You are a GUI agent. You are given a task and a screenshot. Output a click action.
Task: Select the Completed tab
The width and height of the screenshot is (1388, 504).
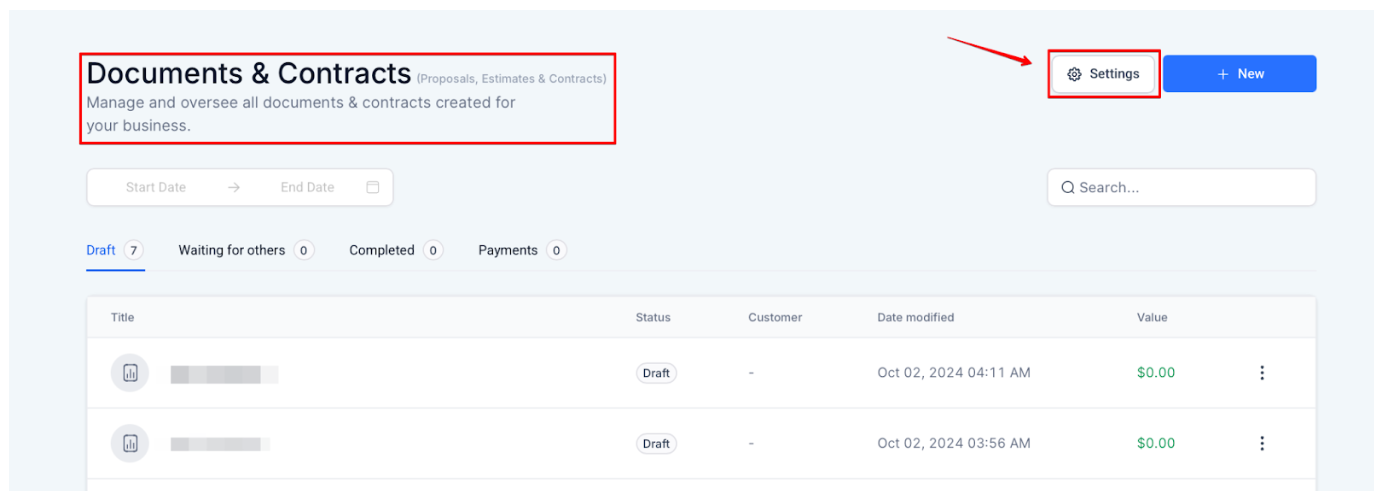[x=381, y=250]
